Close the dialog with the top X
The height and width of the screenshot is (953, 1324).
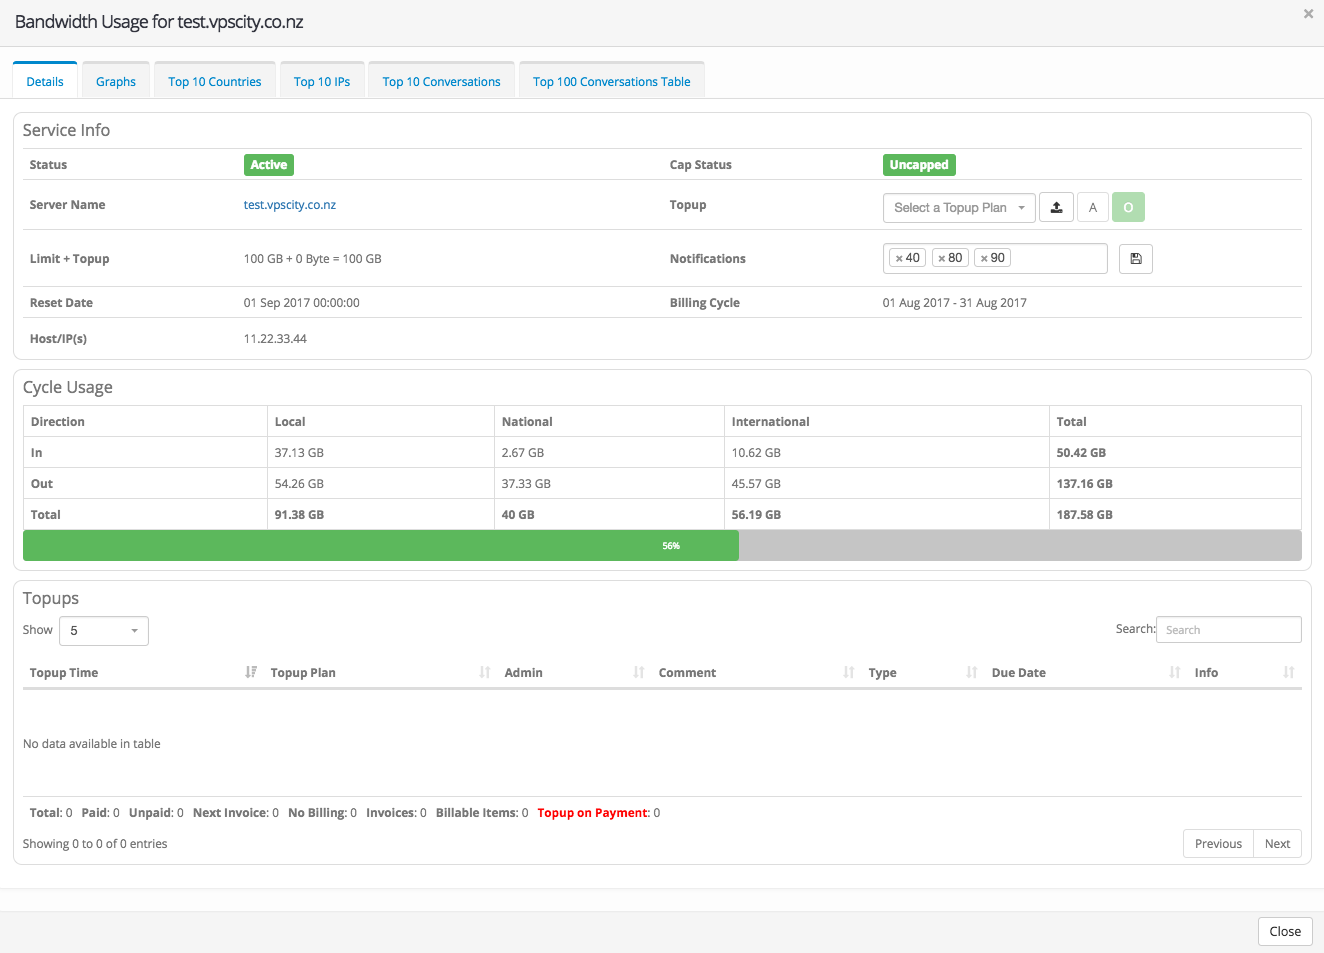[1308, 14]
